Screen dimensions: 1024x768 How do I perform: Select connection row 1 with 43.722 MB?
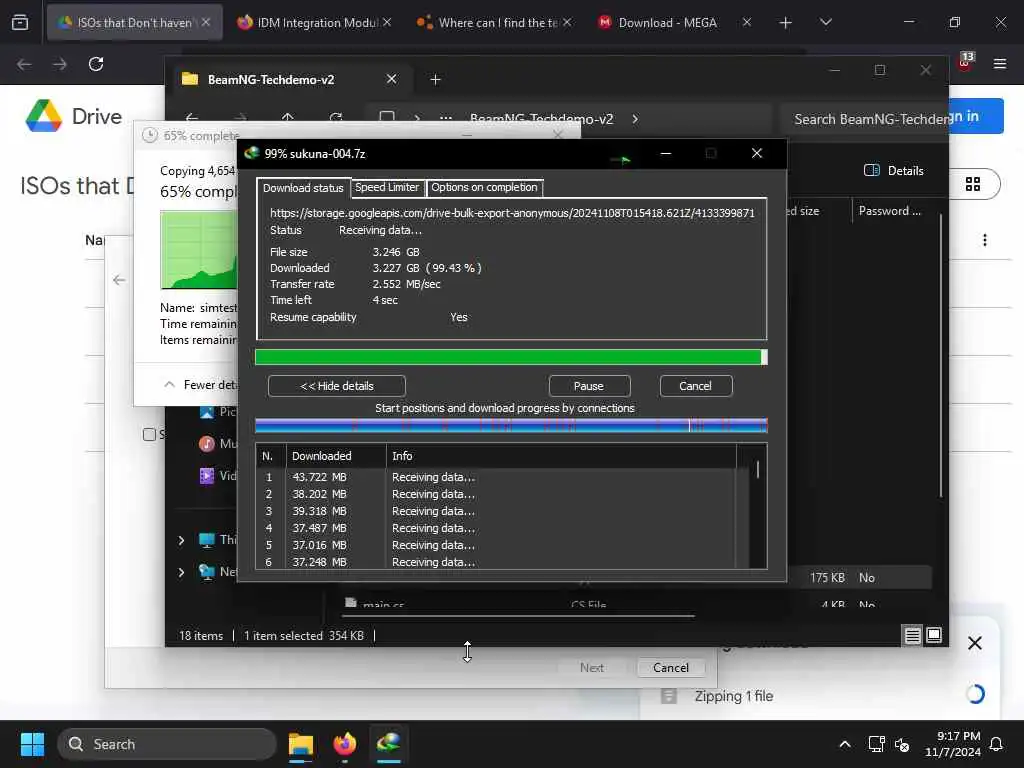click(x=496, y=477)
